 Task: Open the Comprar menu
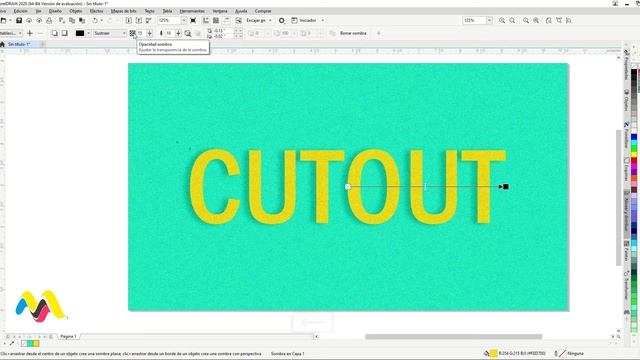(263, 11)
